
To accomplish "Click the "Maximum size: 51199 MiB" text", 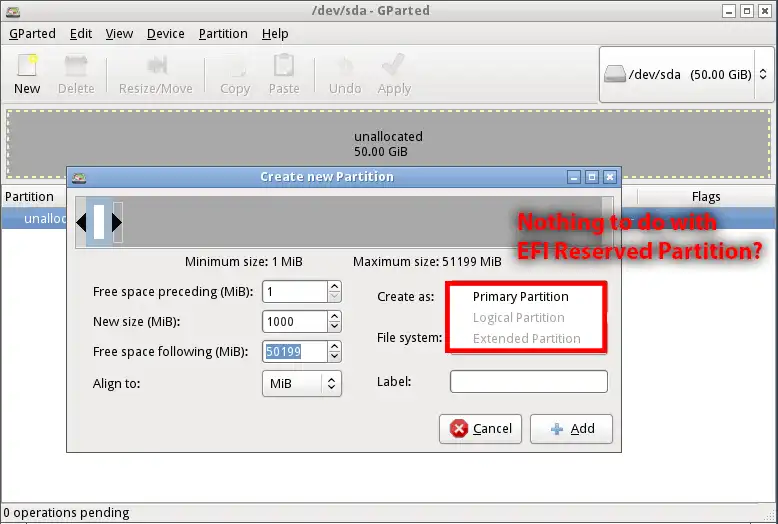I will [x=427, y=262].
